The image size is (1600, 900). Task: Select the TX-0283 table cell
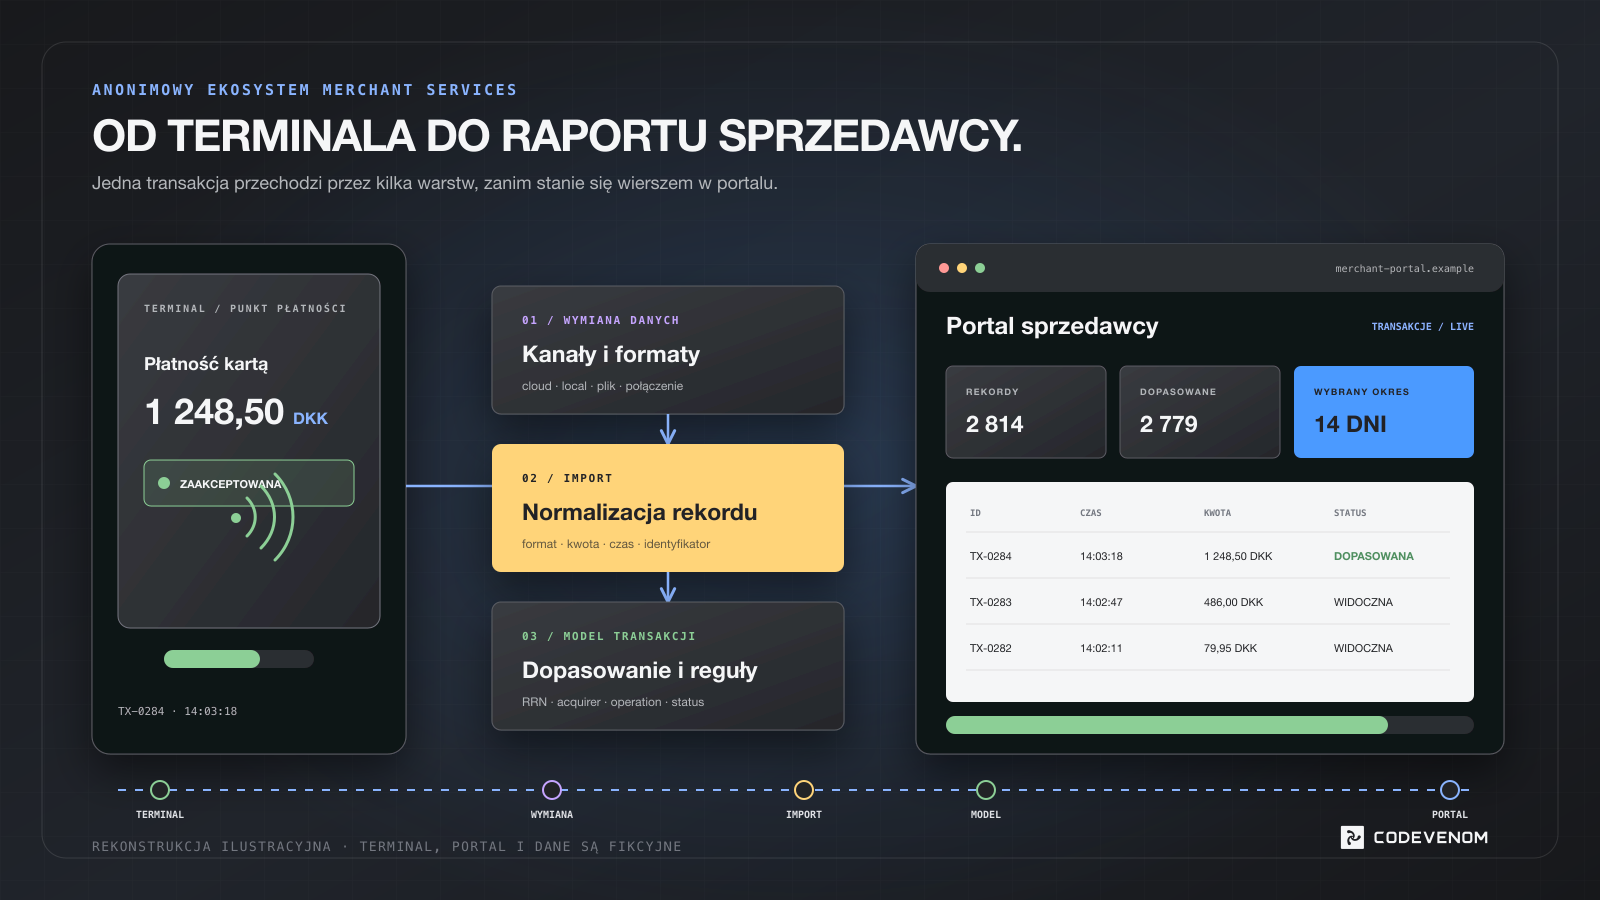991,602
